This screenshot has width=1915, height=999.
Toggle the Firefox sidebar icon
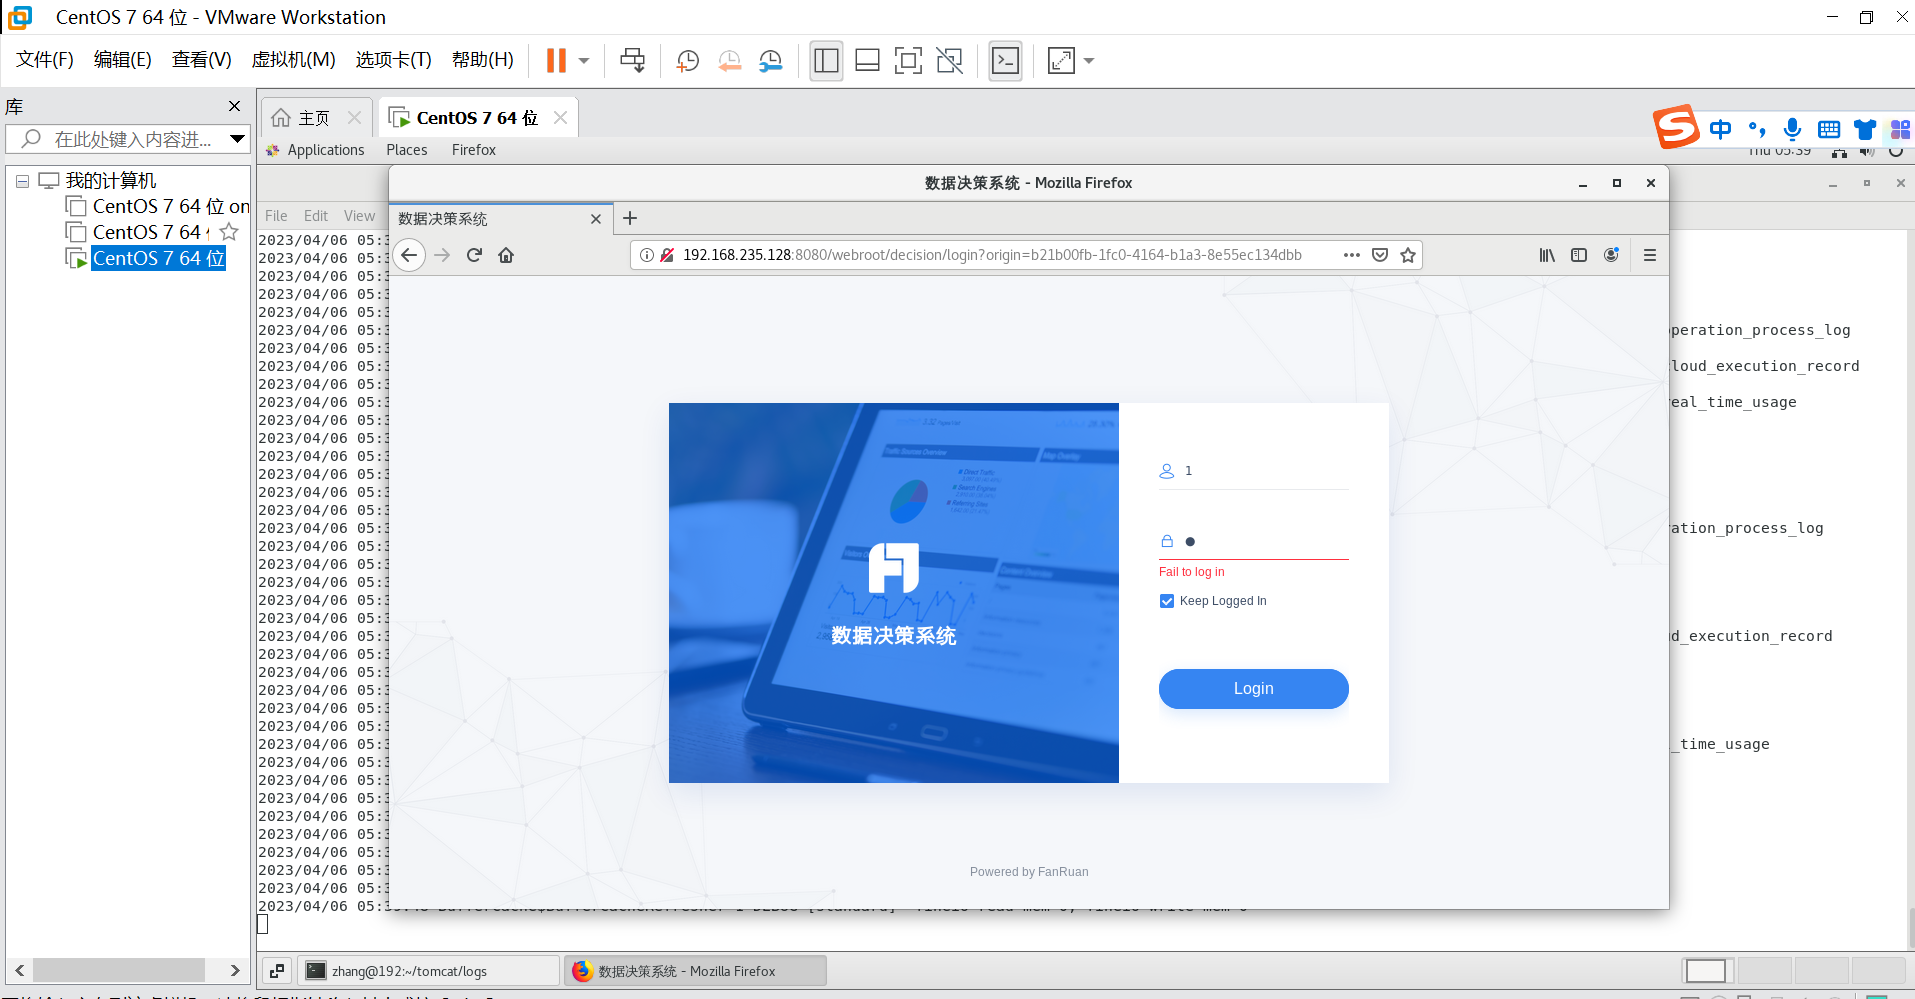(1579, 255)
